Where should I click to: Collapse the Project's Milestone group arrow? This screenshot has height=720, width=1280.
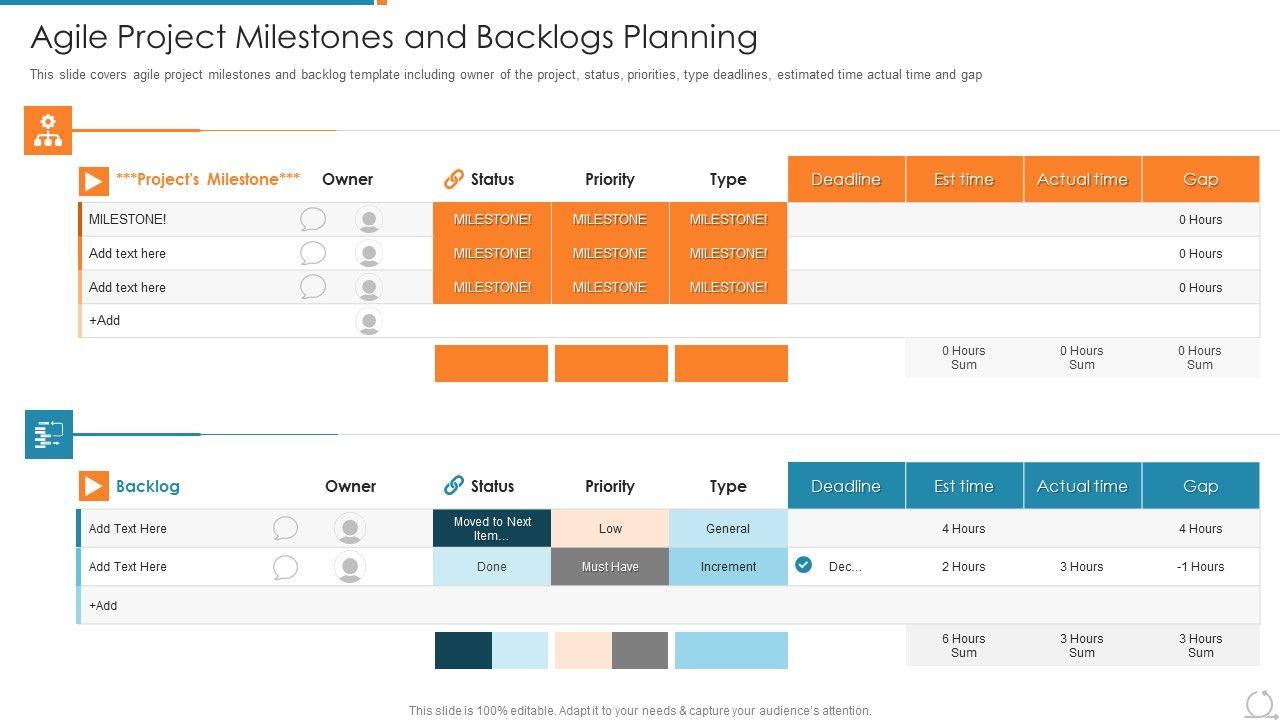[x=94, y=181]
